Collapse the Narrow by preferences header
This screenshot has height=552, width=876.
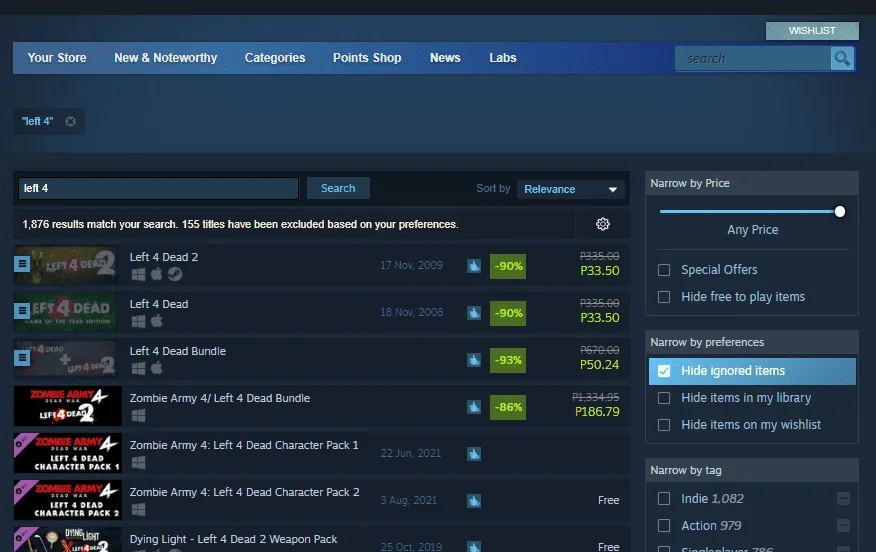[x=751, y=342]
